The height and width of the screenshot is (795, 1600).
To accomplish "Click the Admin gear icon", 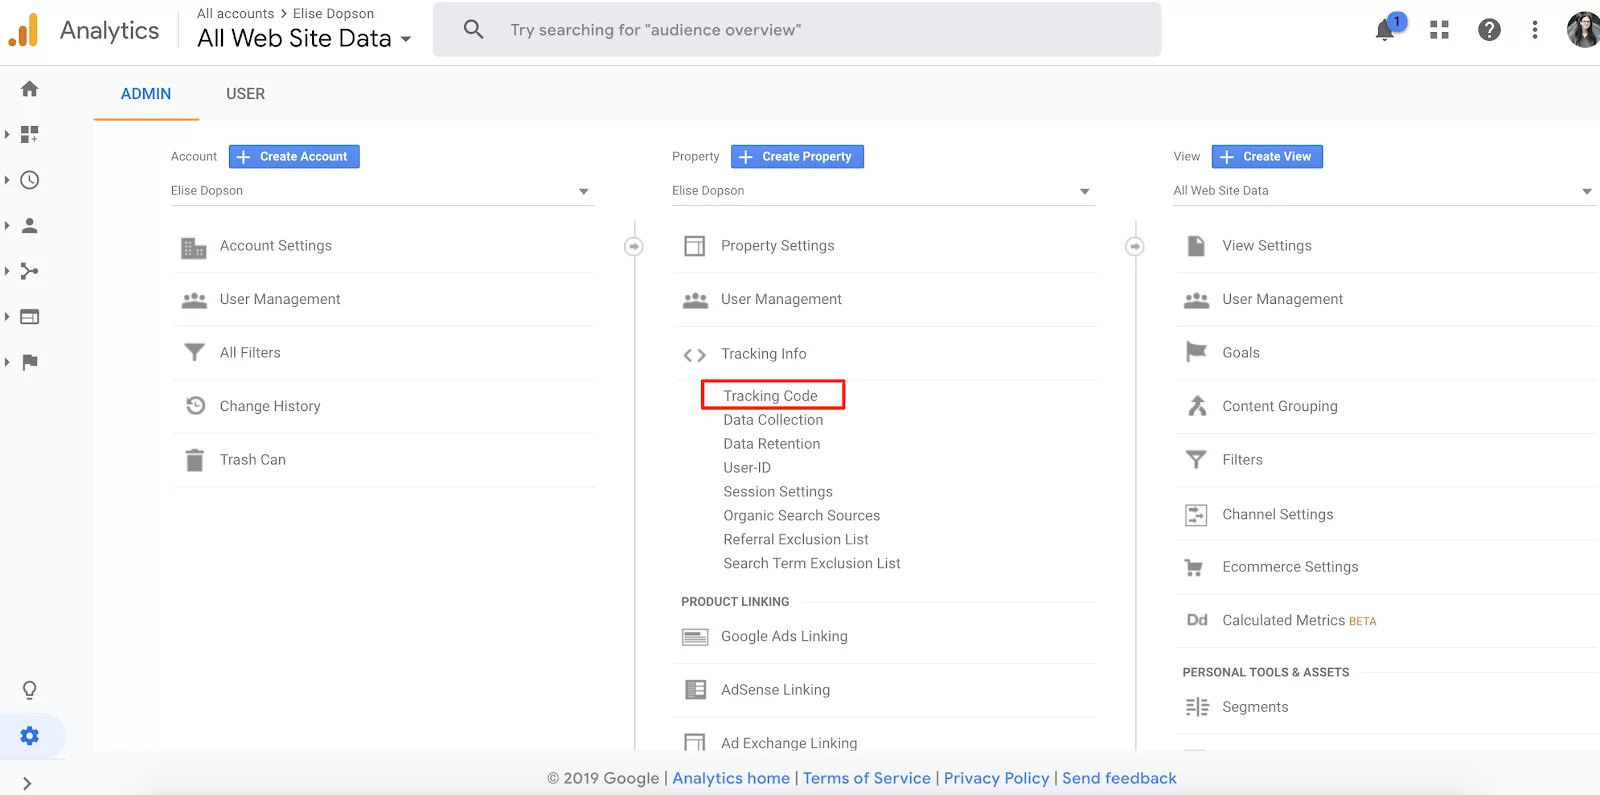I will pos(30,736).
